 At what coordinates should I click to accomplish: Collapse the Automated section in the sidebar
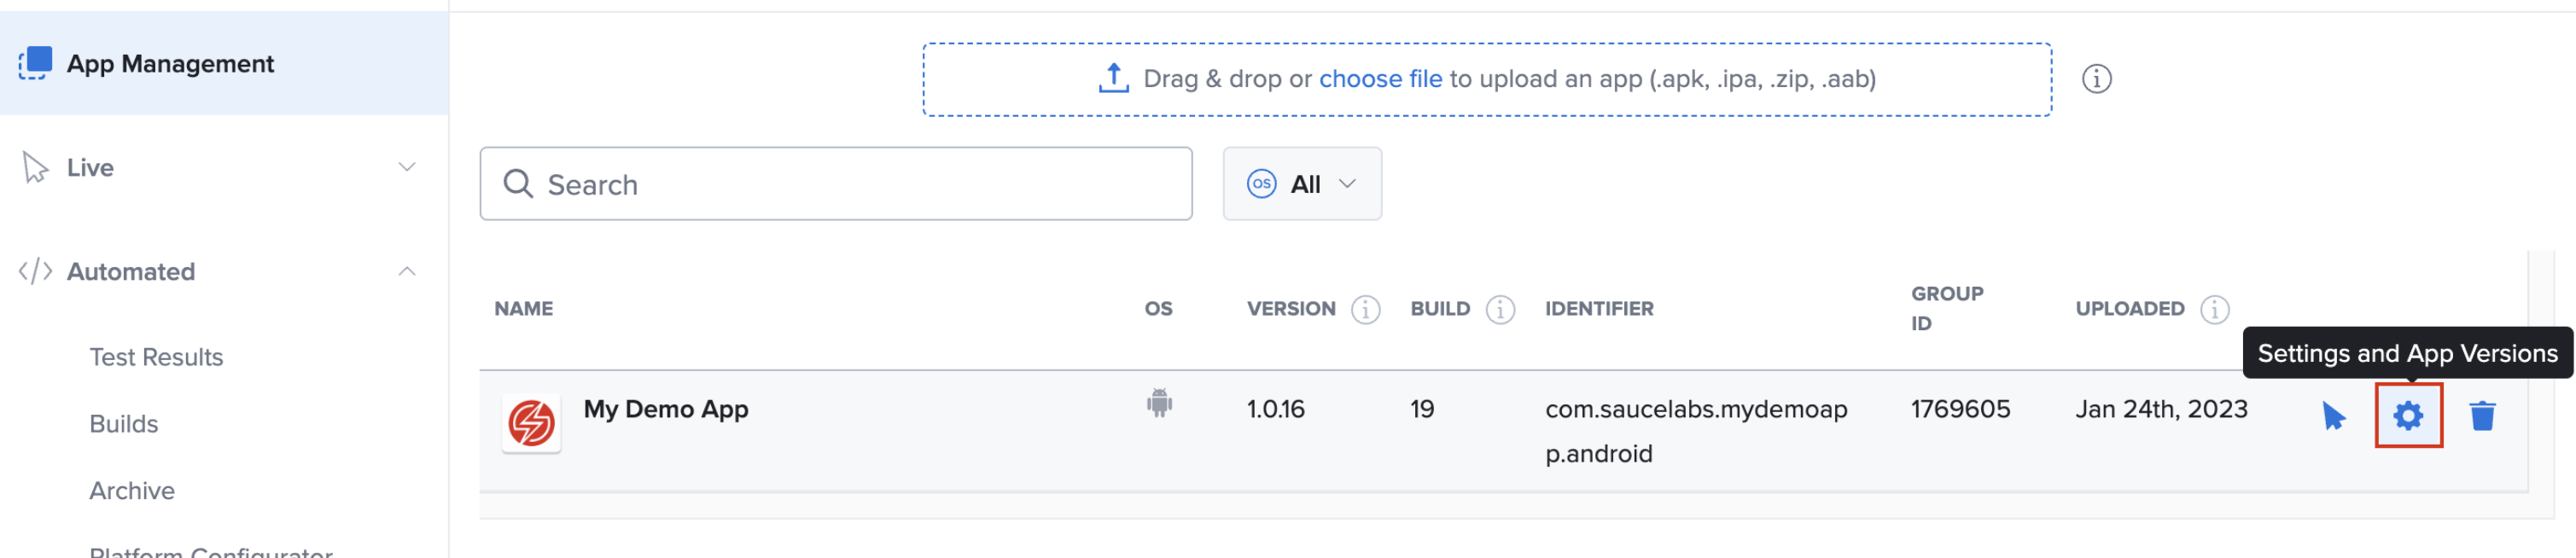click(x=406, y=271)
